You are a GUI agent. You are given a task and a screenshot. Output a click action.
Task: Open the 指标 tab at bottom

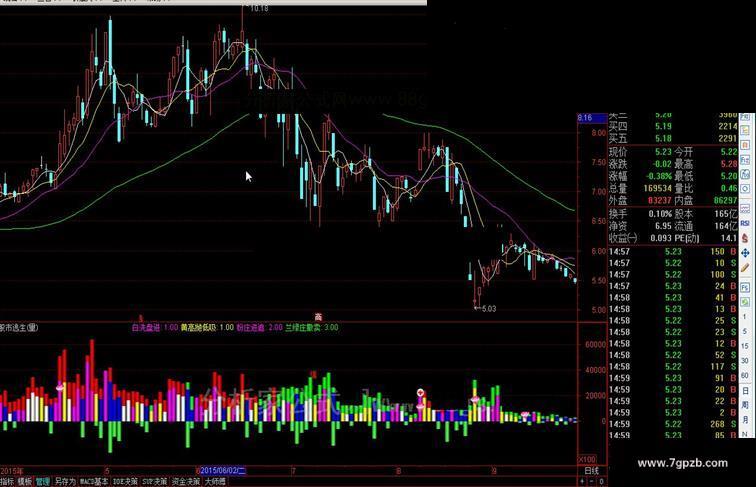[7, 482]
